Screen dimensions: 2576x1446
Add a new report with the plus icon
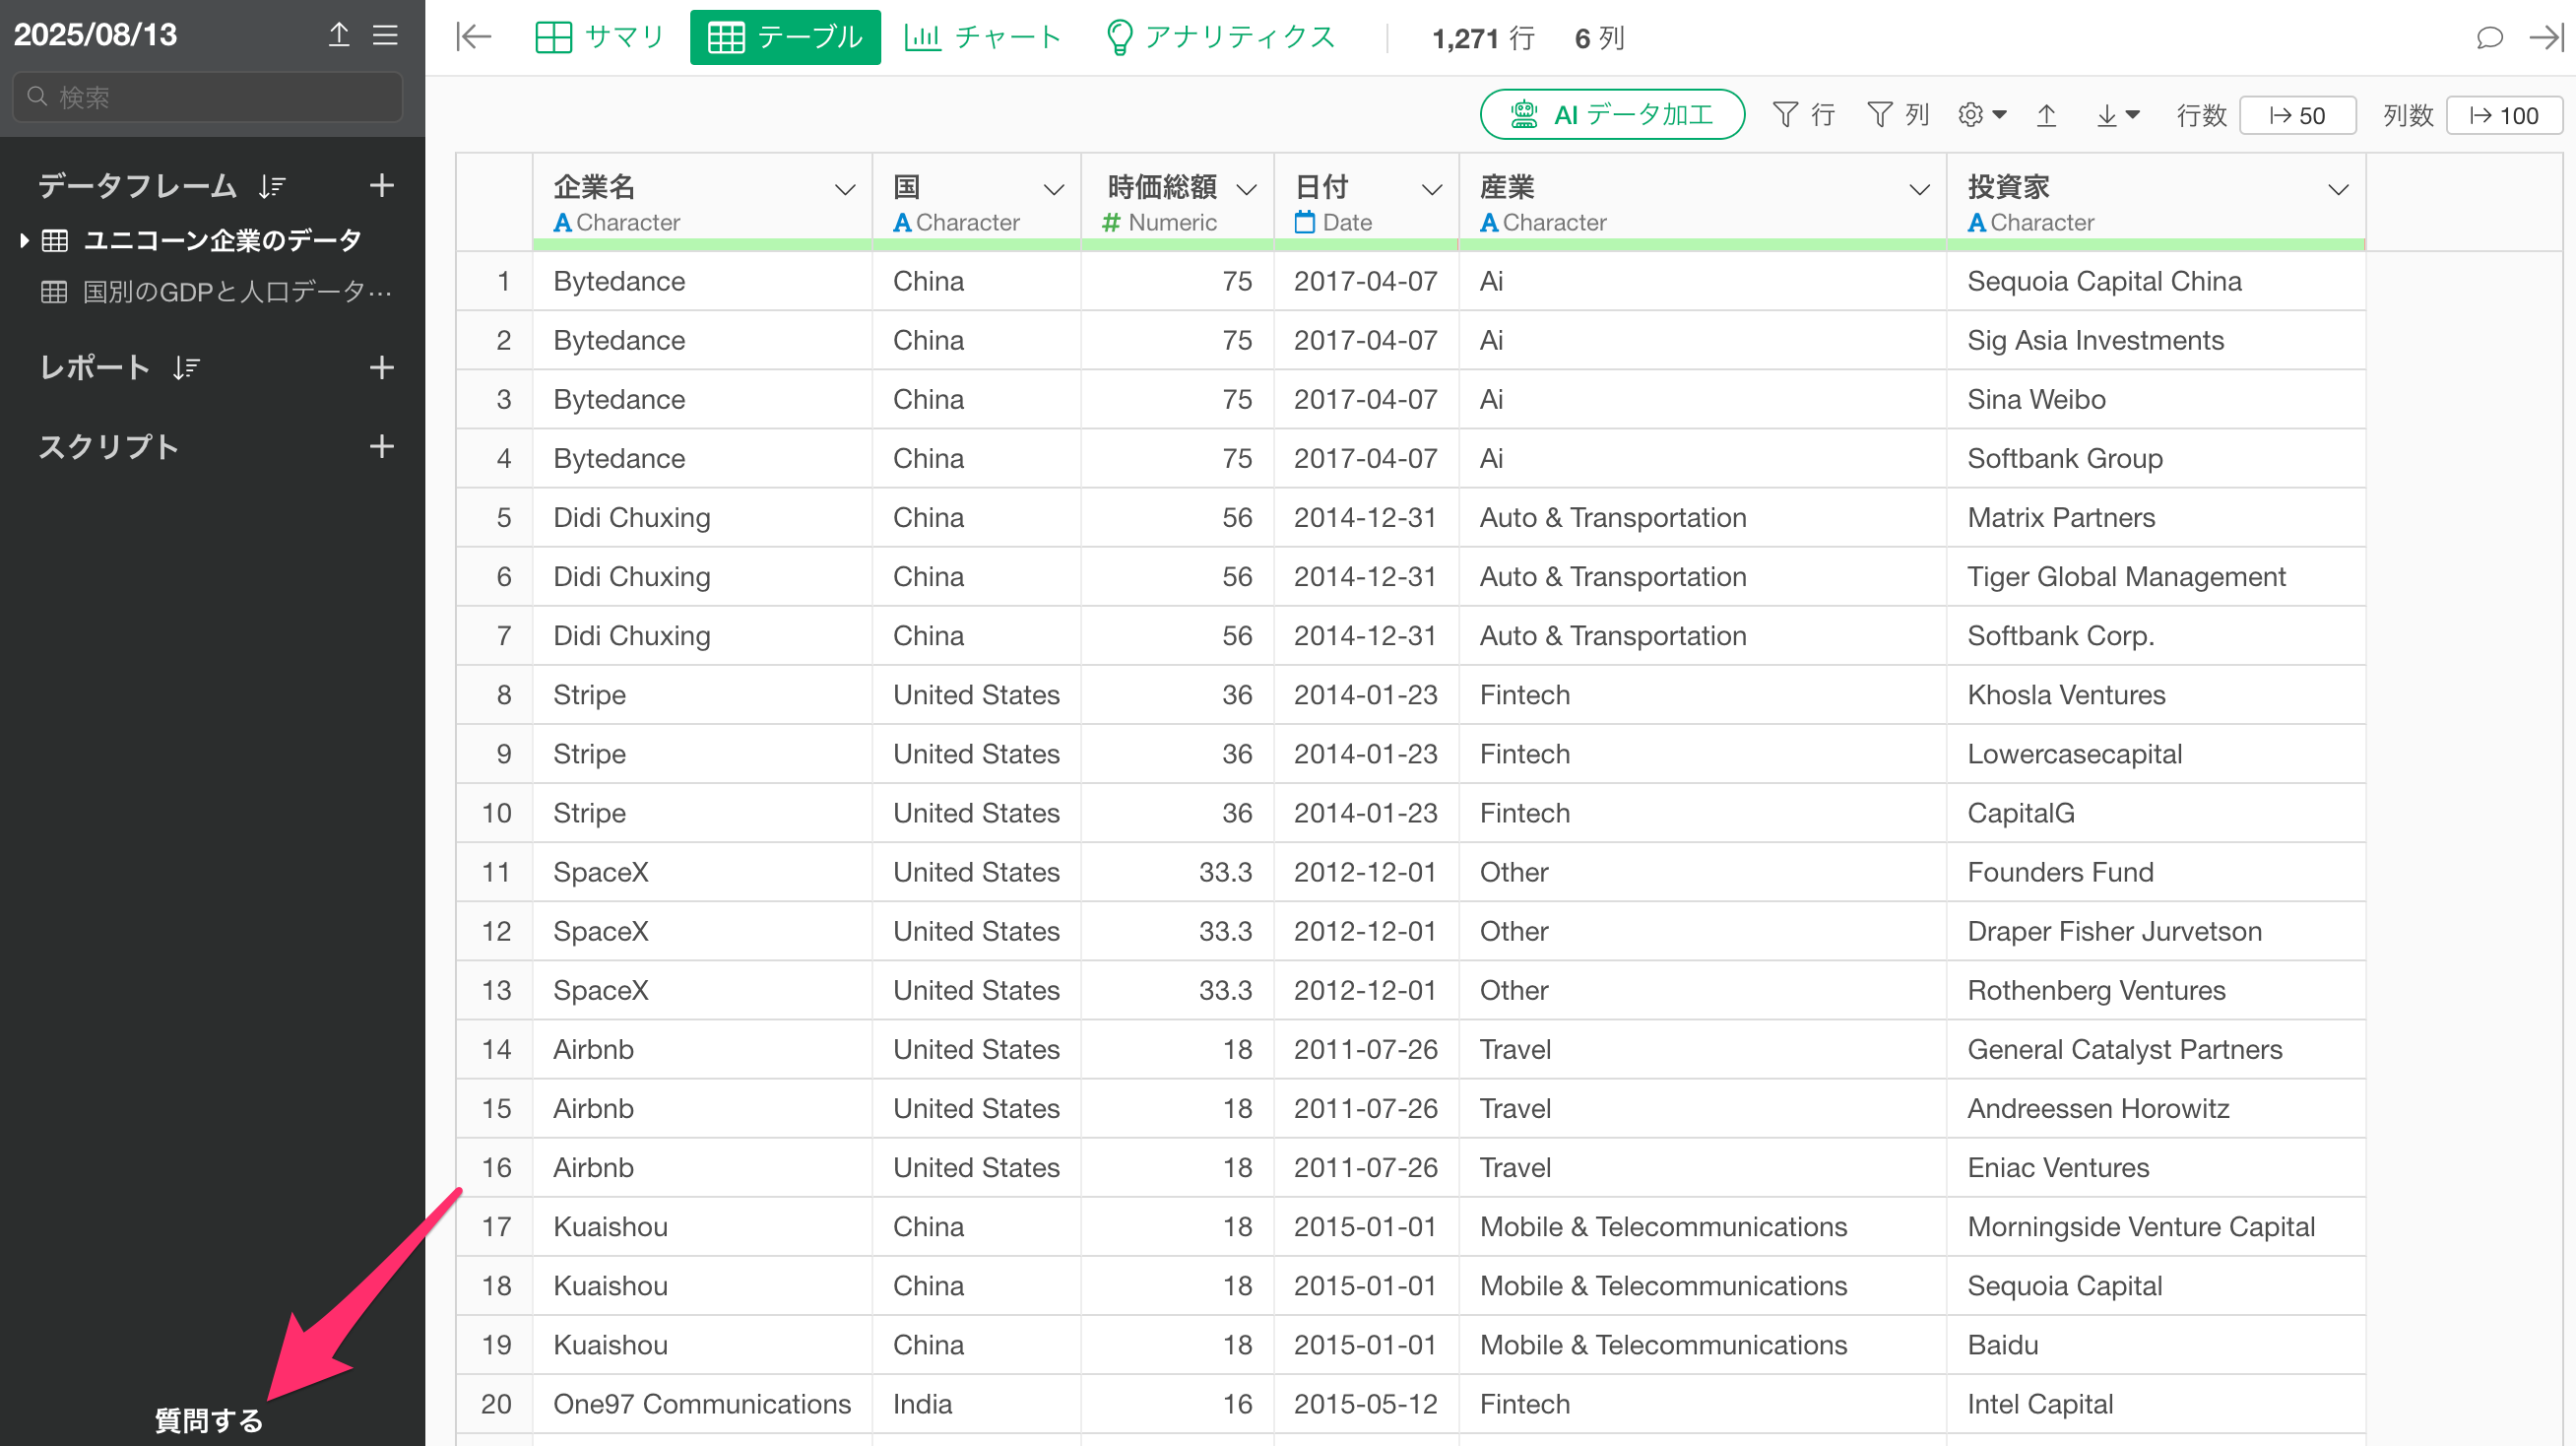tap(381, 367)
